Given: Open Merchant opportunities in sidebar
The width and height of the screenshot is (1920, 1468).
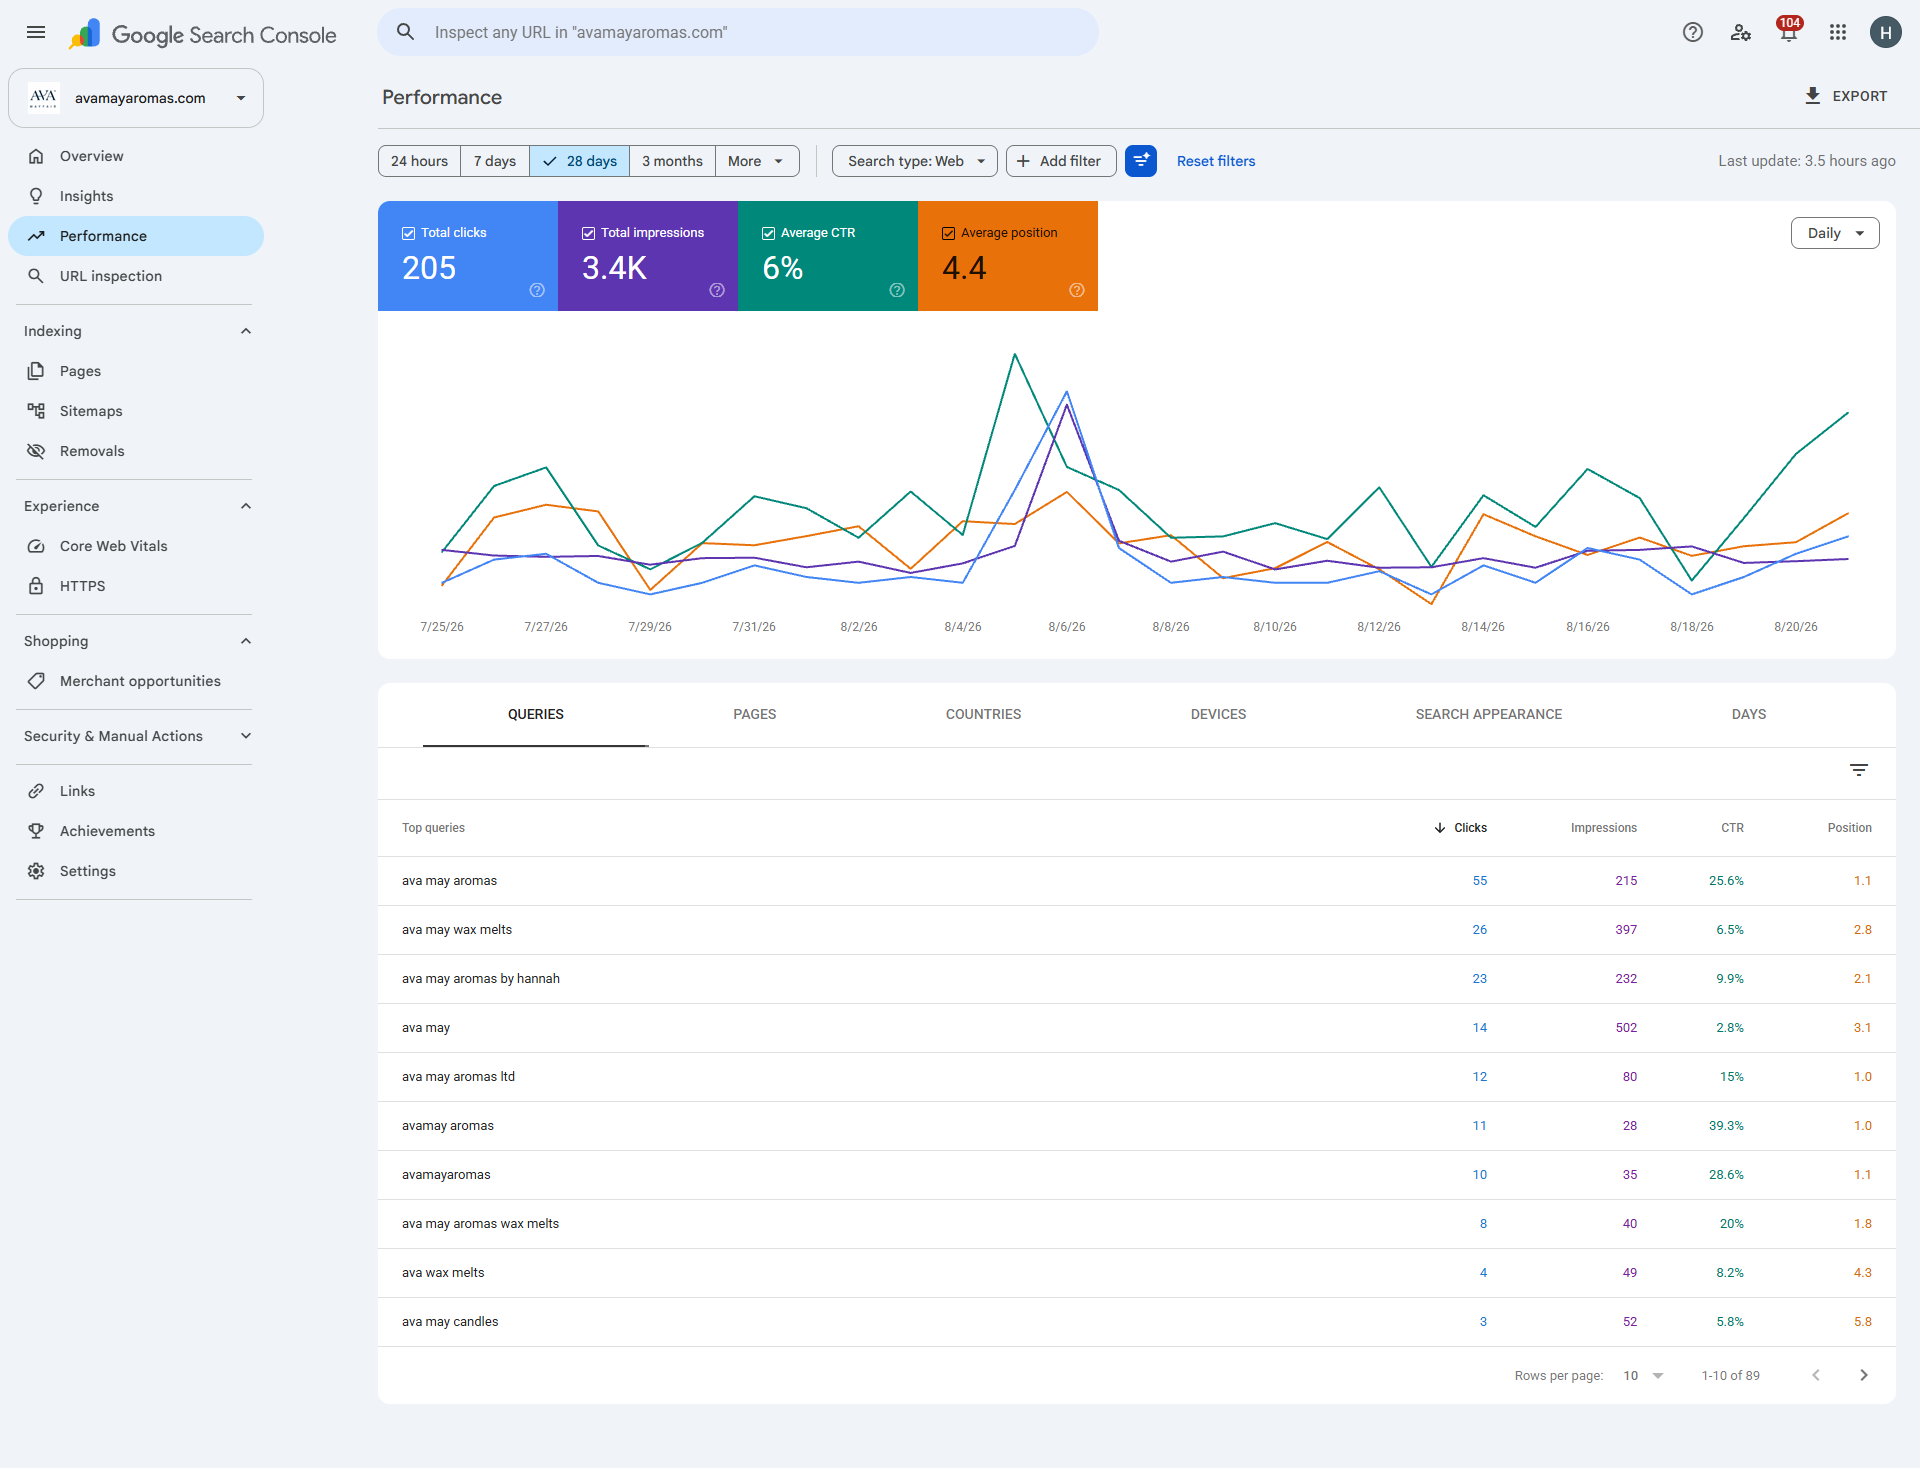Looking at the screenshot, I should (136, 681).
